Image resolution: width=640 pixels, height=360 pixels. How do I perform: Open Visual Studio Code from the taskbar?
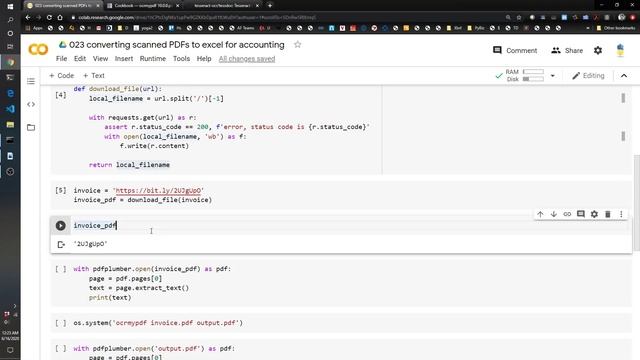click(10, 109)
